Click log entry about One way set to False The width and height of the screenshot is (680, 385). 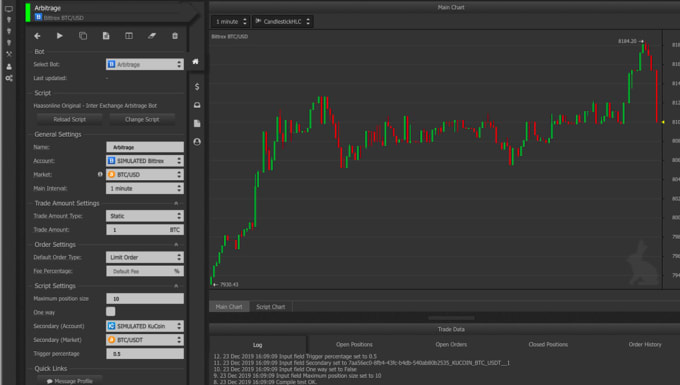pos(285,369)
